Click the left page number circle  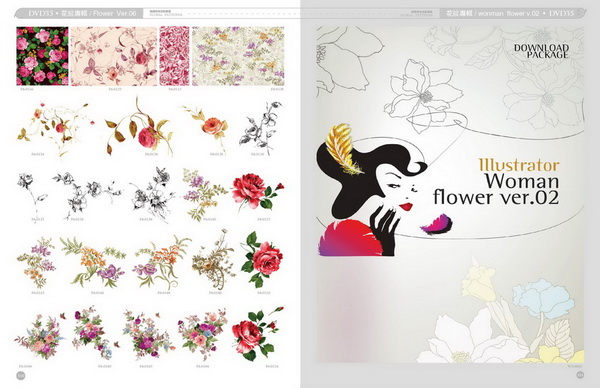[x=21, y=375]
